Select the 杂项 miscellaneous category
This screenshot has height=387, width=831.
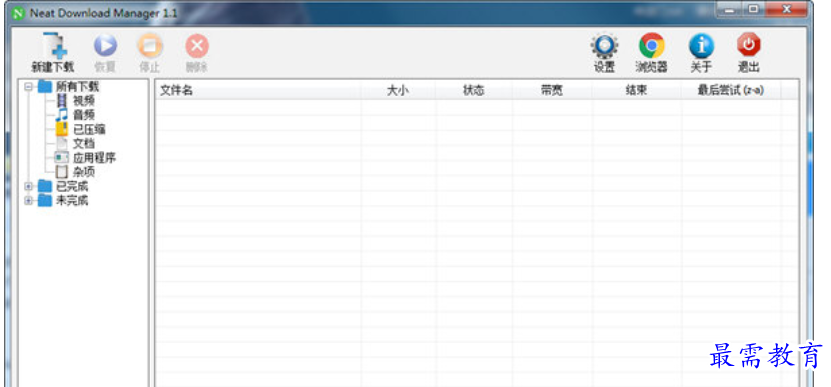click(75, 172)
